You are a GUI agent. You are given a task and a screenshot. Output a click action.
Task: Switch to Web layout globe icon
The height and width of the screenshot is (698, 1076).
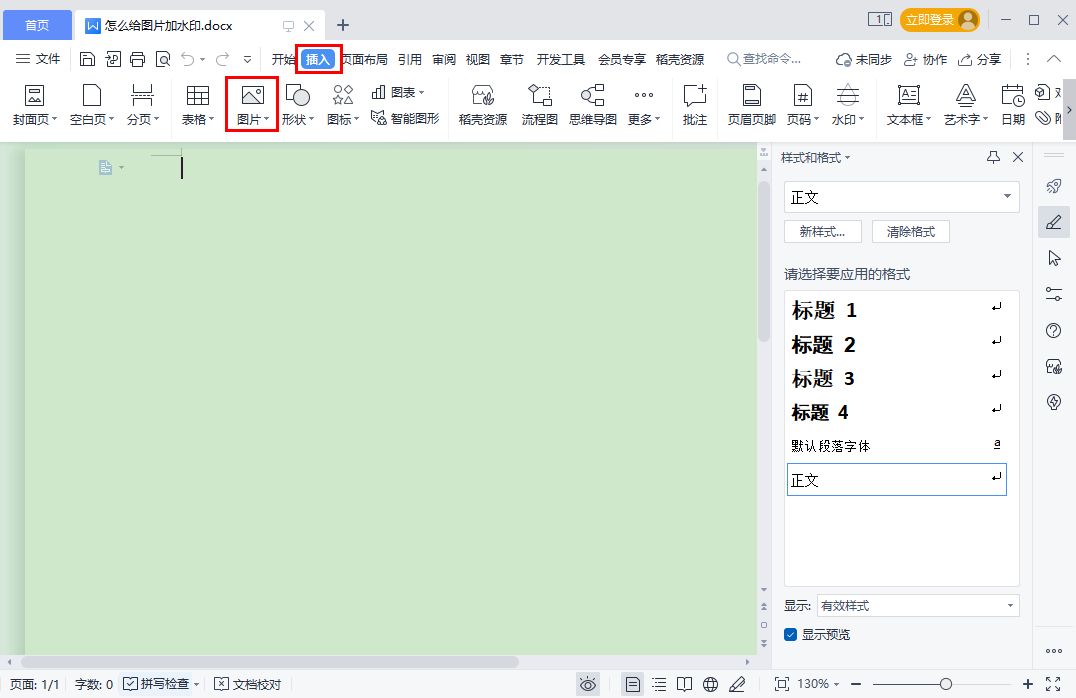710,684
